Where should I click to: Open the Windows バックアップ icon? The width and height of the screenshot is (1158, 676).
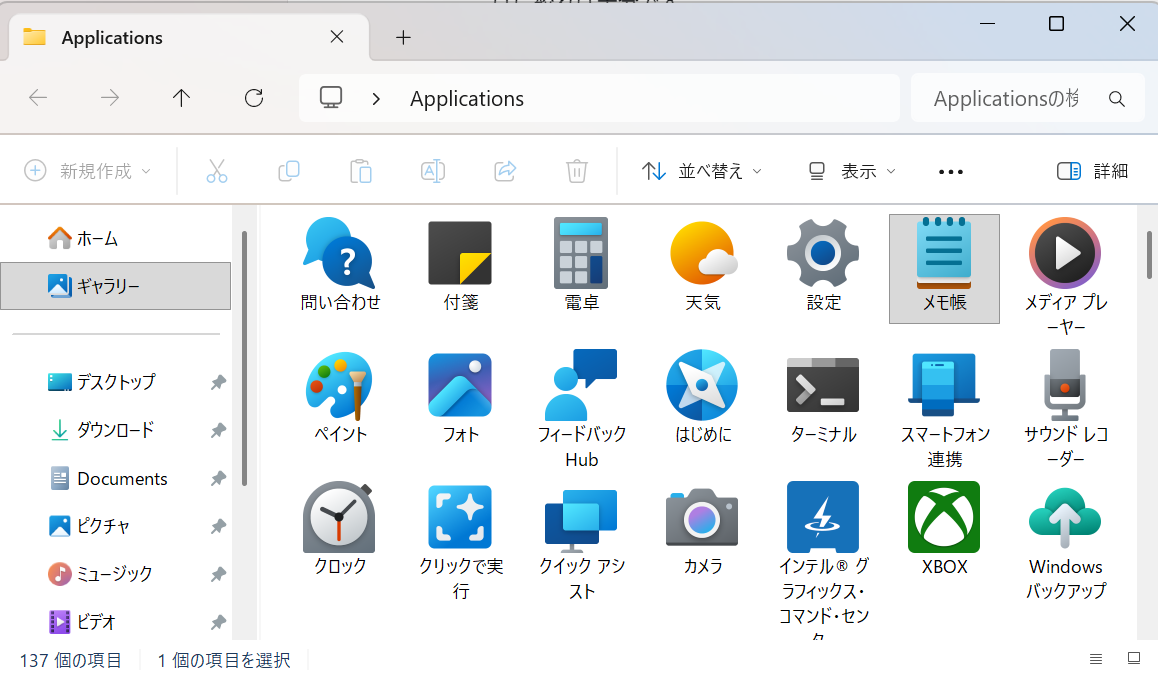(1065, 517)
